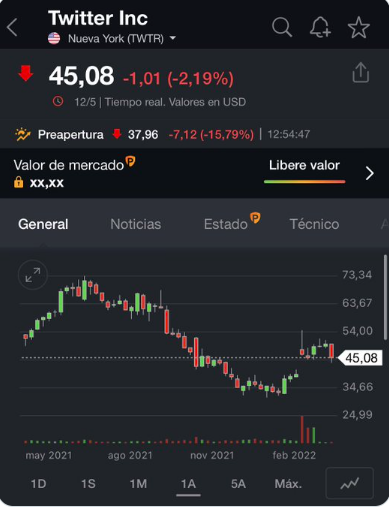Screen dimensions: 389x511
Task: Tap the Libere valor link
Action: pos(304,166)
